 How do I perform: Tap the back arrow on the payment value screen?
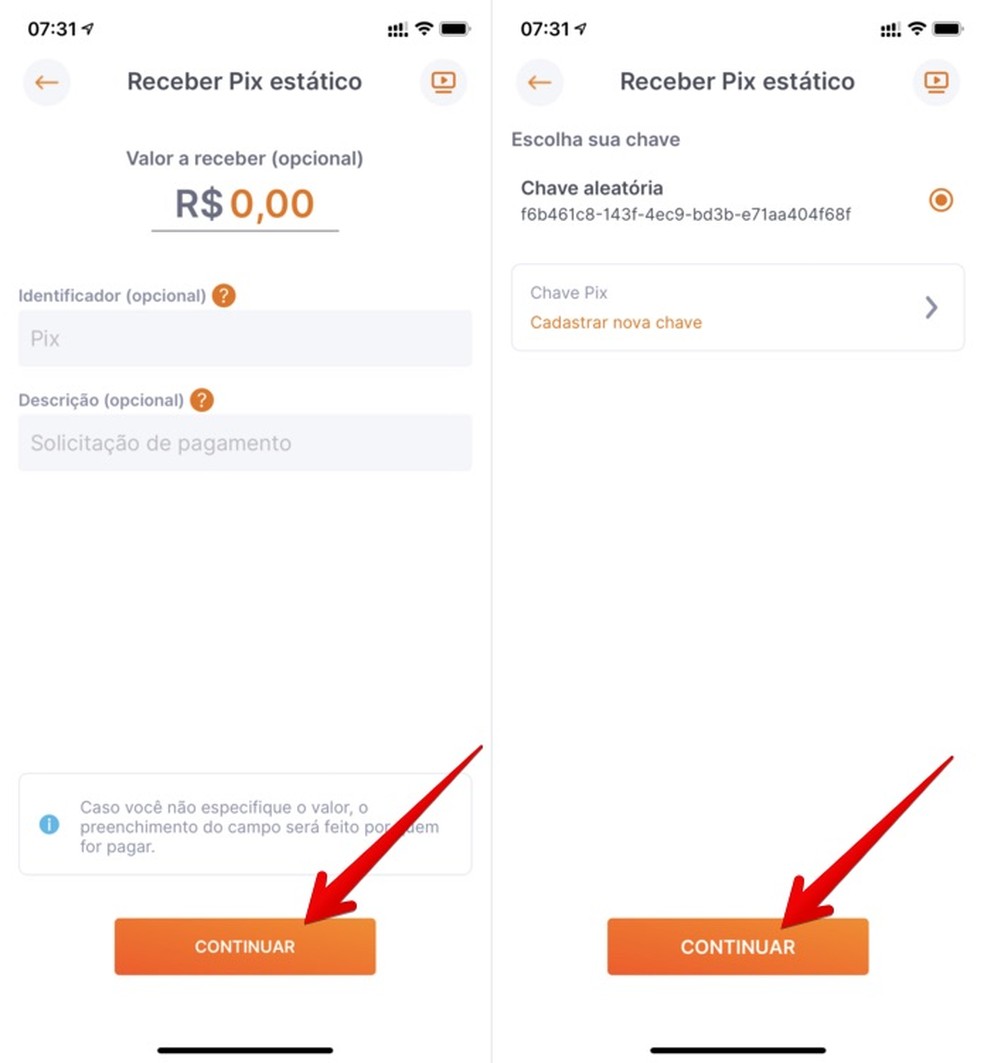46,82
